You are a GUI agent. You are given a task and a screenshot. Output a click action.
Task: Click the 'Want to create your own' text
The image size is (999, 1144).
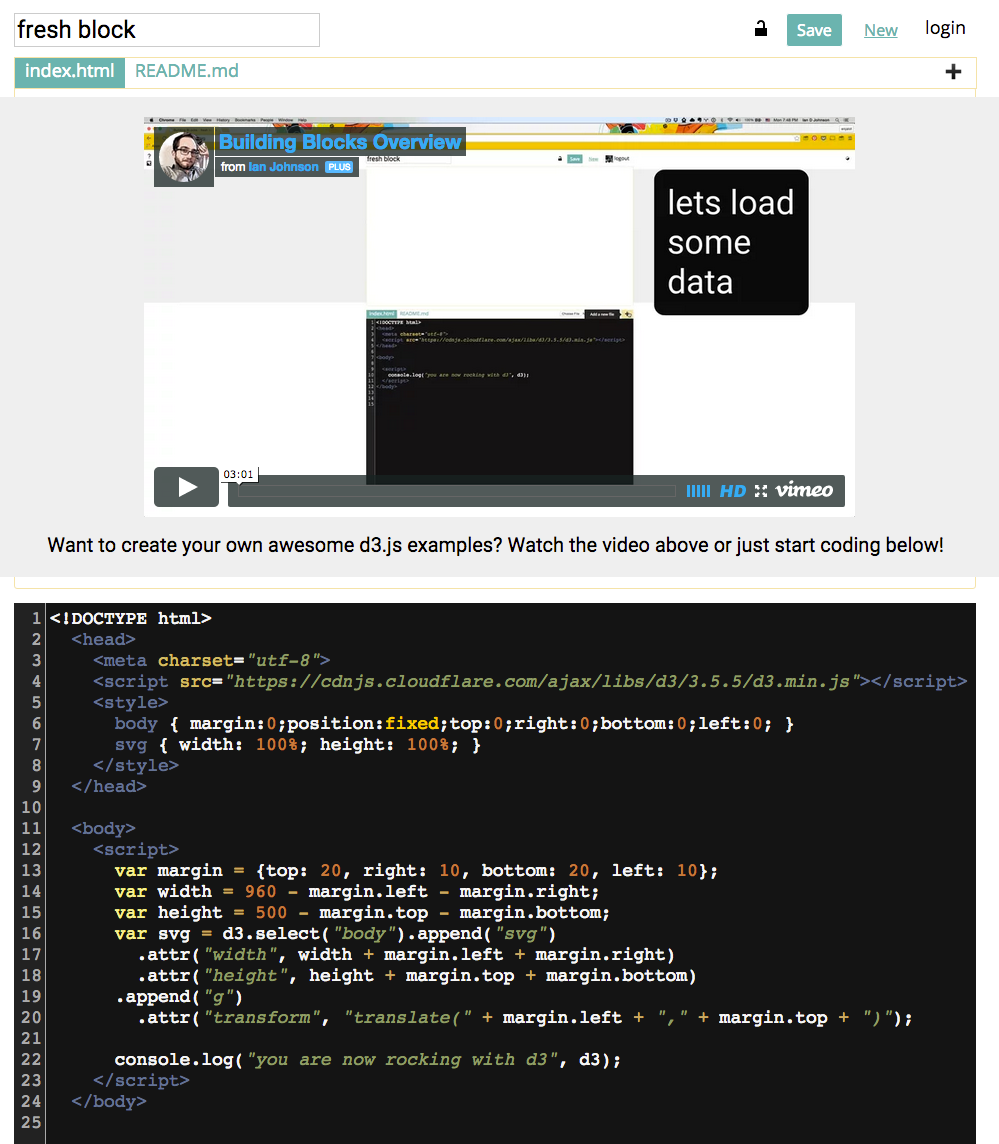point(495,545)
